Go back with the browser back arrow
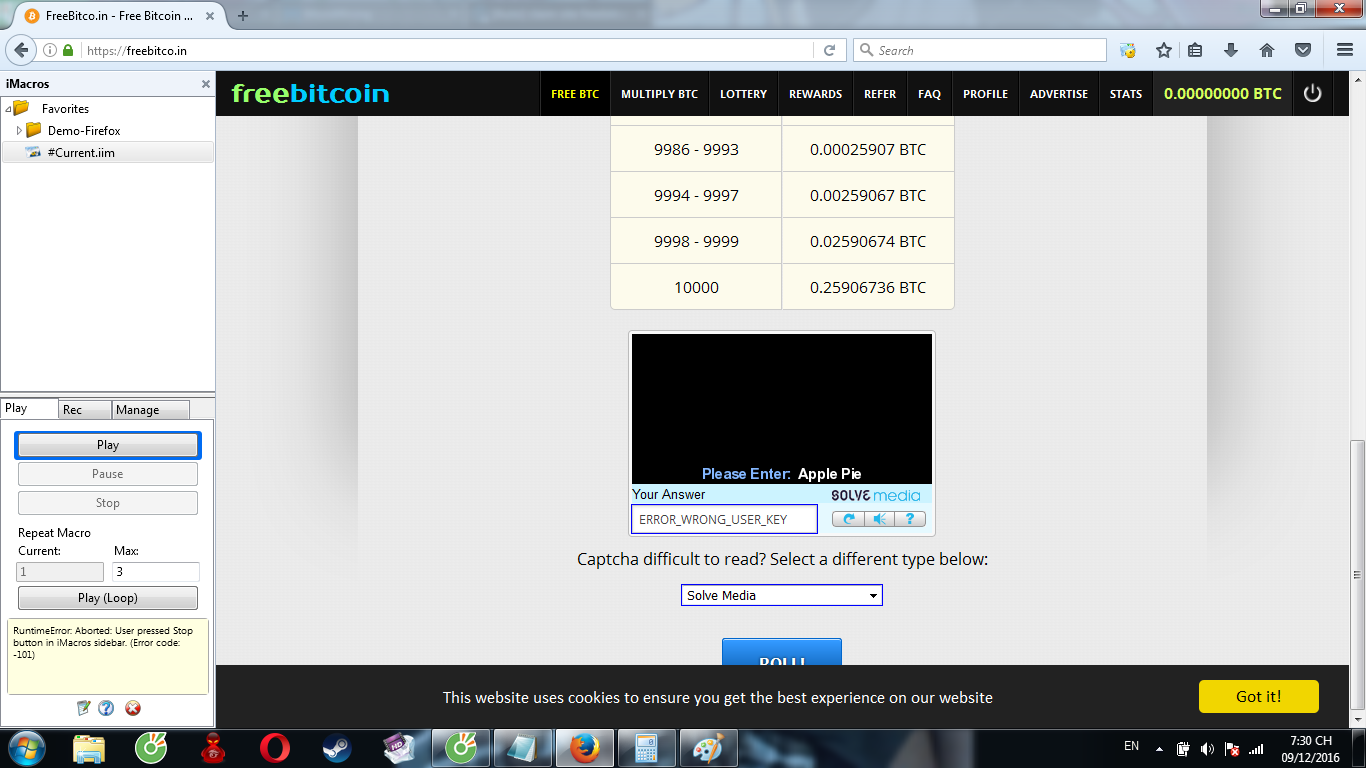This screenshot has width=1366, height=768. [x=22, y=50]
